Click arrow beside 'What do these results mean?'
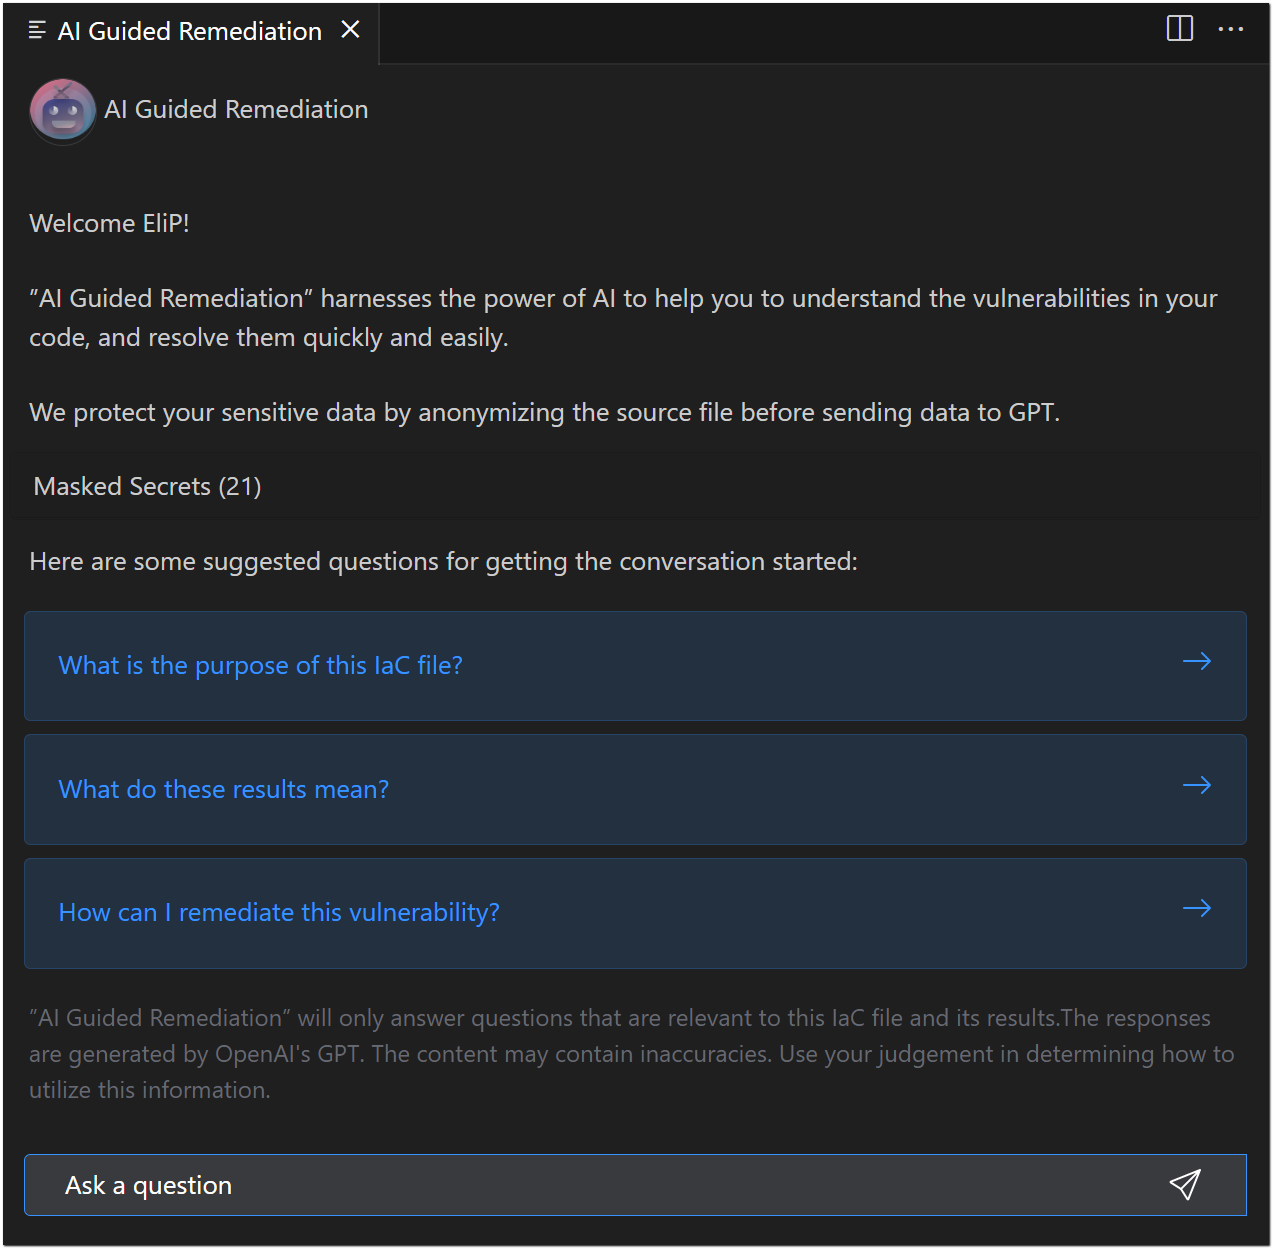 coord(1197,785)
